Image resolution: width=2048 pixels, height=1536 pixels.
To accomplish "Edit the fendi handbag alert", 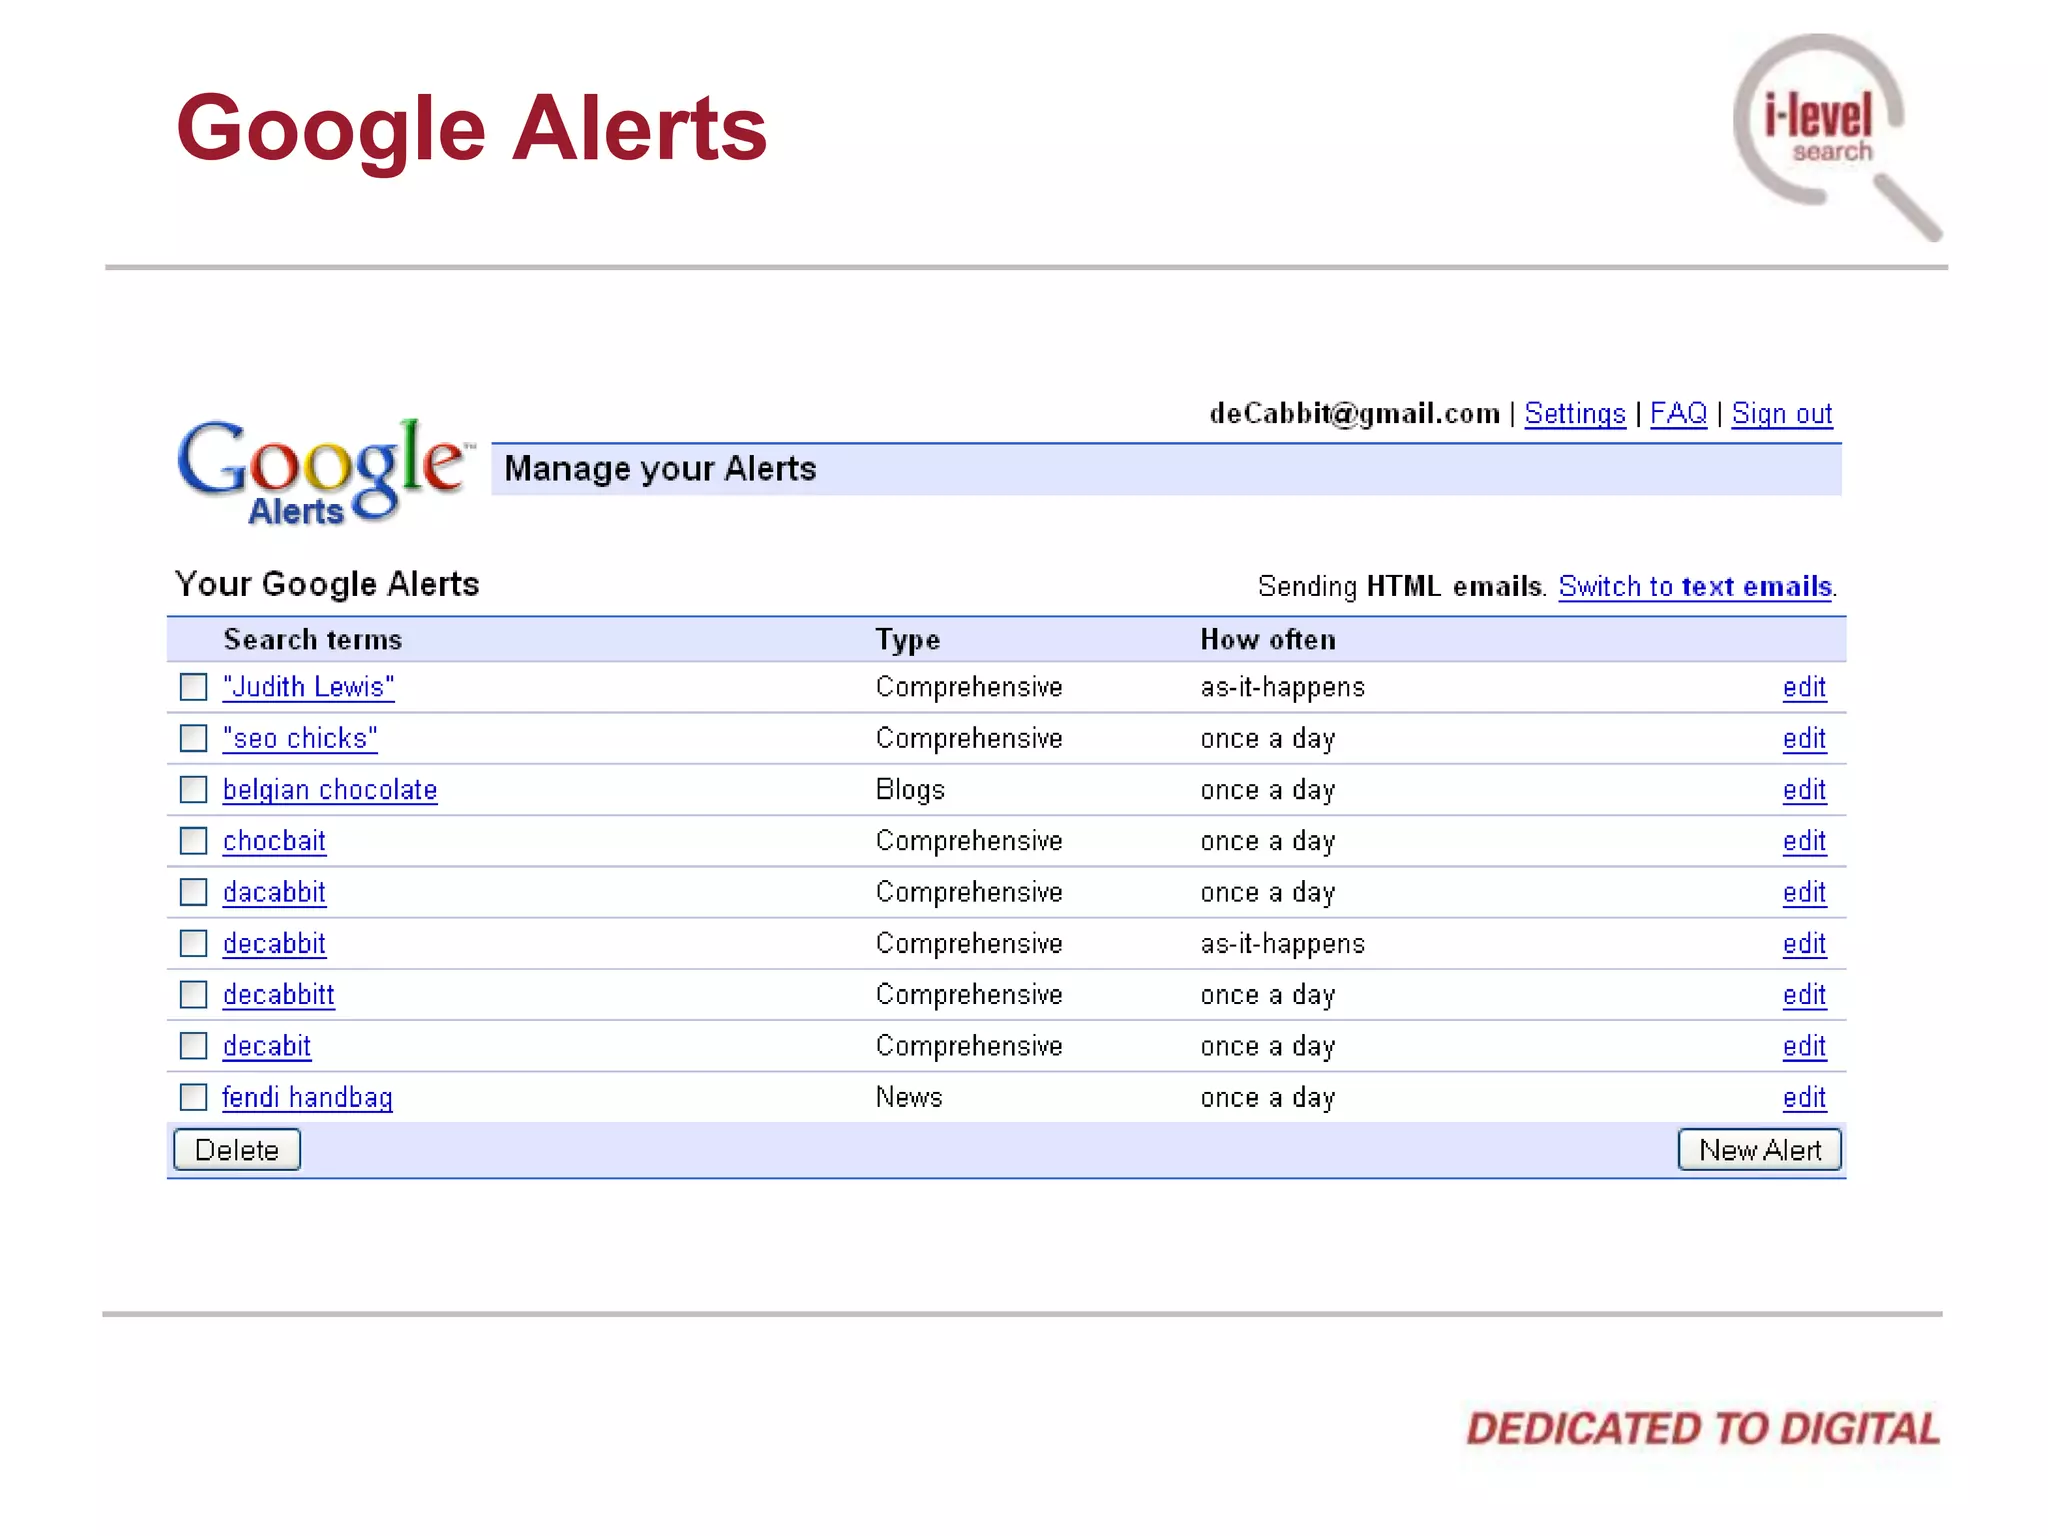I will (x=1804, y=1097).
